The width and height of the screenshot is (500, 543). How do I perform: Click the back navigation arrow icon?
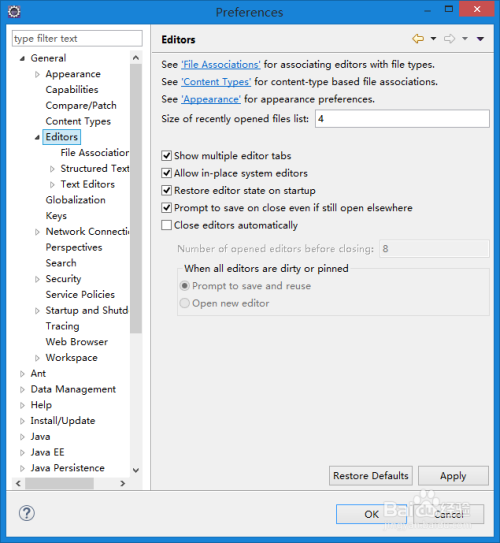coord(418,38)
